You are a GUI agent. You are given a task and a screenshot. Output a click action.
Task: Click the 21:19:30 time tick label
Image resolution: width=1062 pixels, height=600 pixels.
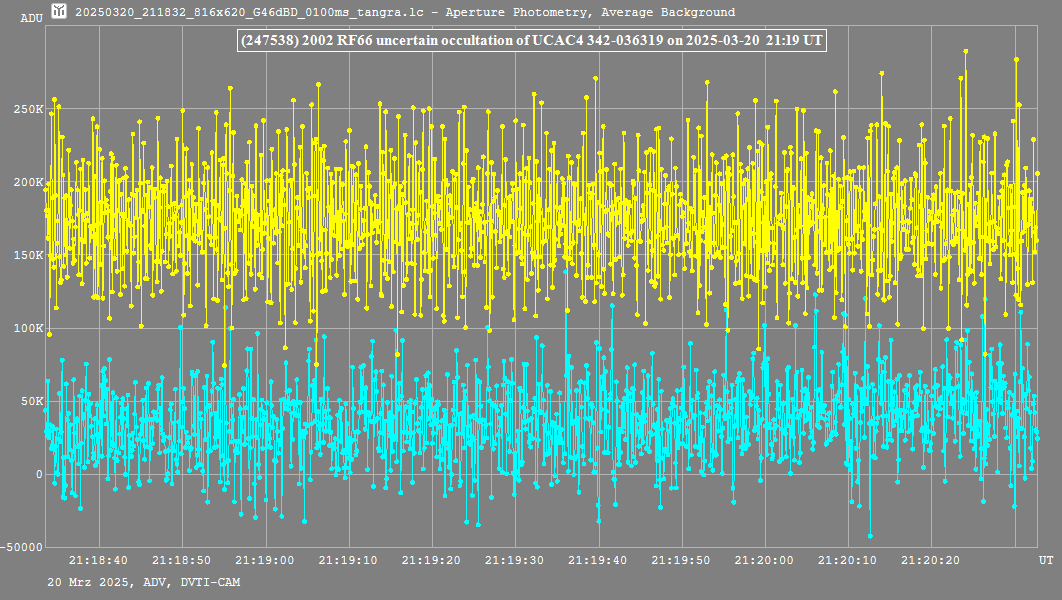click(515, 560)
